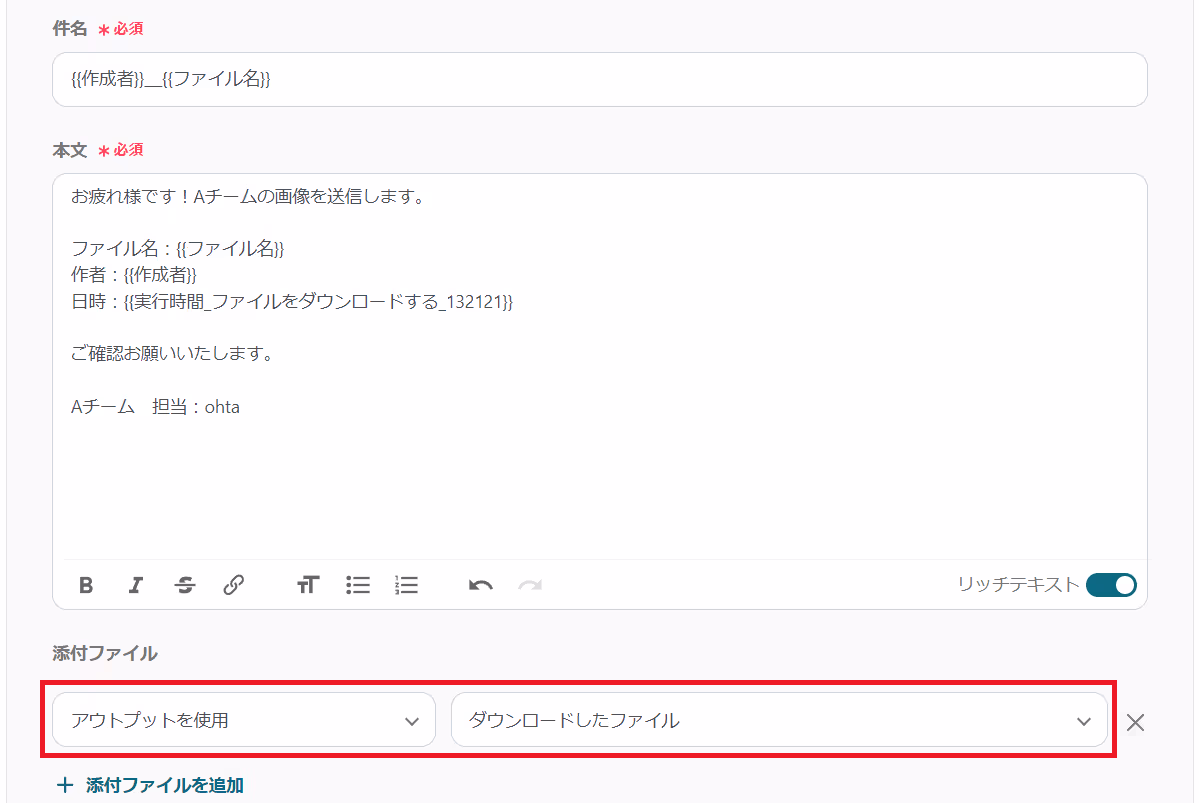This screenshot has height=803, width=1199.
Task: Toggle the リッチテキスト switch off
Action: pos(1111,585)
